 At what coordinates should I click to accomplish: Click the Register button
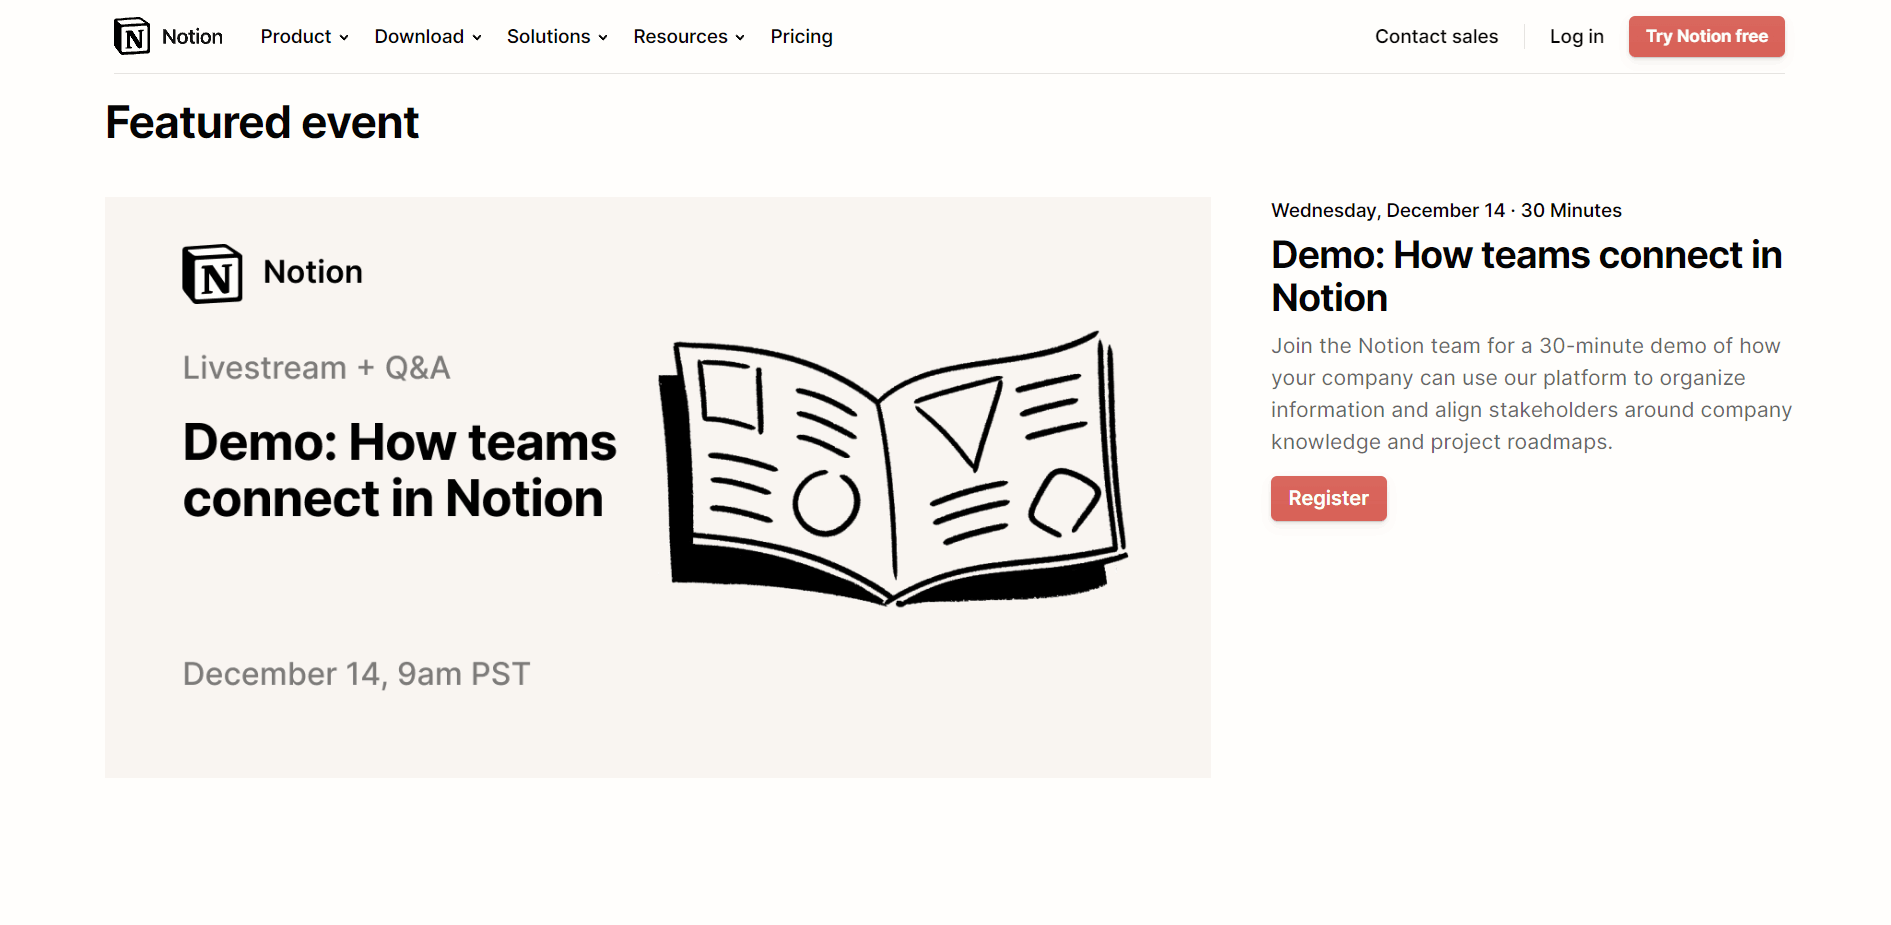[1328, 498]
